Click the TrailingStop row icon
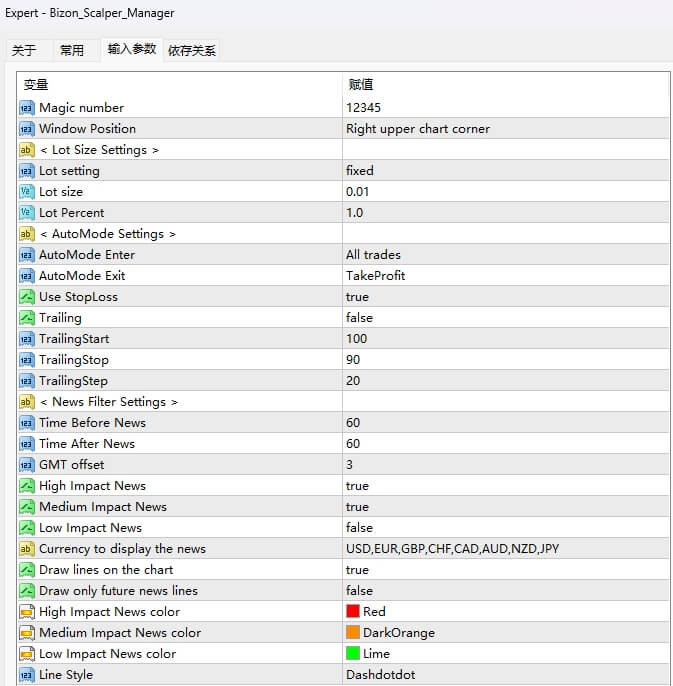 (27, 360)
